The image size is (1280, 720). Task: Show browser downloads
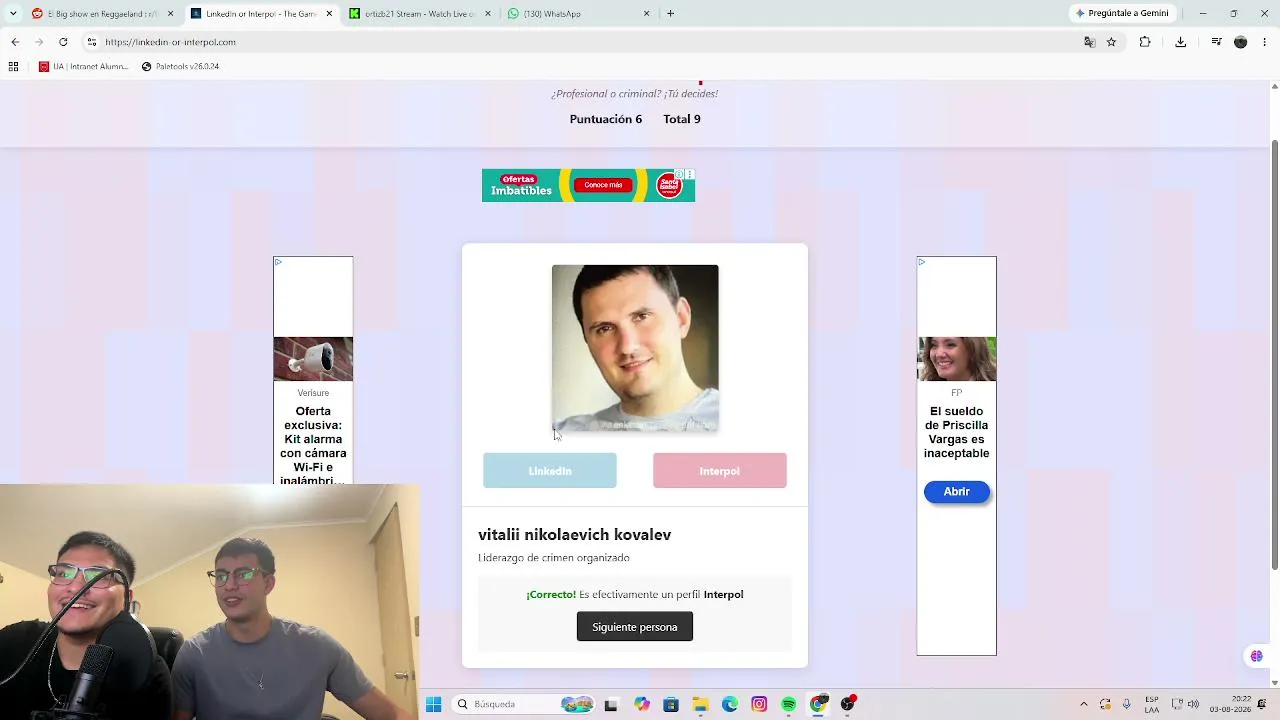point(1180,42)
